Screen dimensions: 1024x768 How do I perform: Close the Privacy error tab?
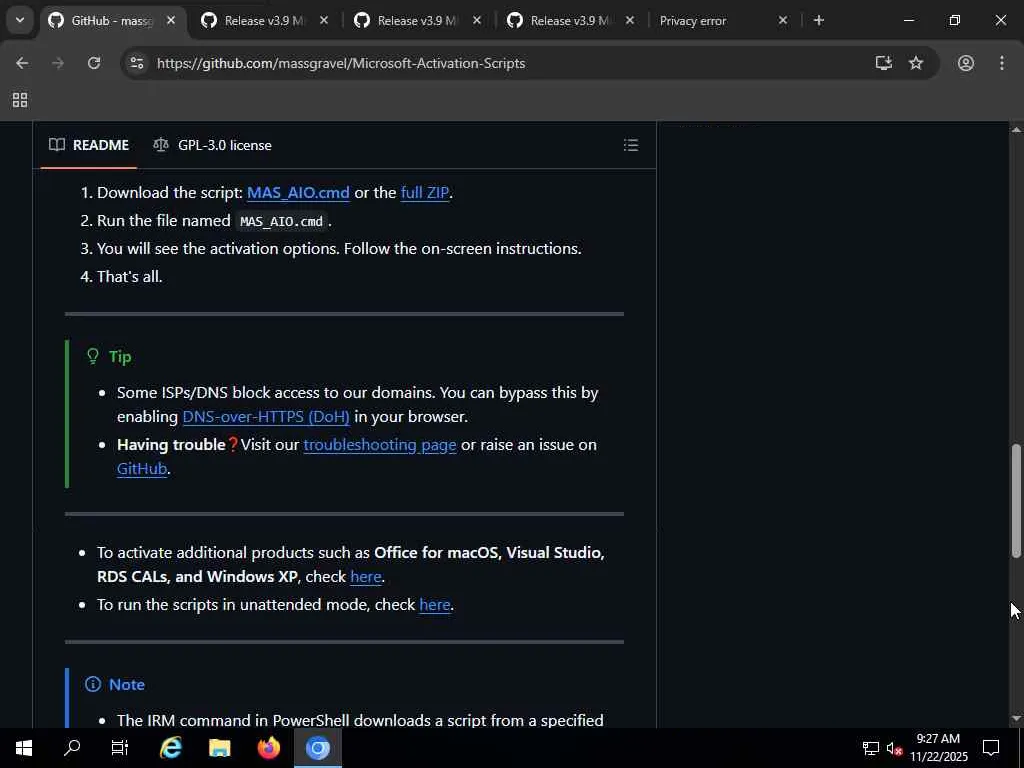click(x=783, y=21)
